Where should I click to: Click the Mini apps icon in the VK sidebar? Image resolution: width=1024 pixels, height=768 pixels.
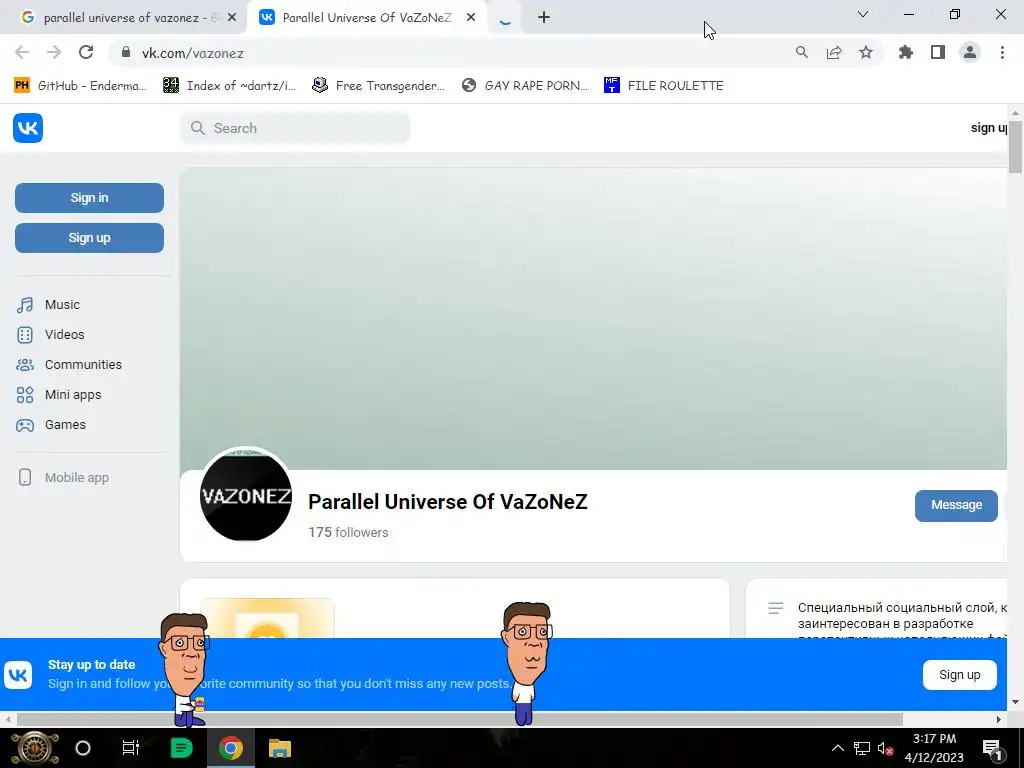[25, 395]
